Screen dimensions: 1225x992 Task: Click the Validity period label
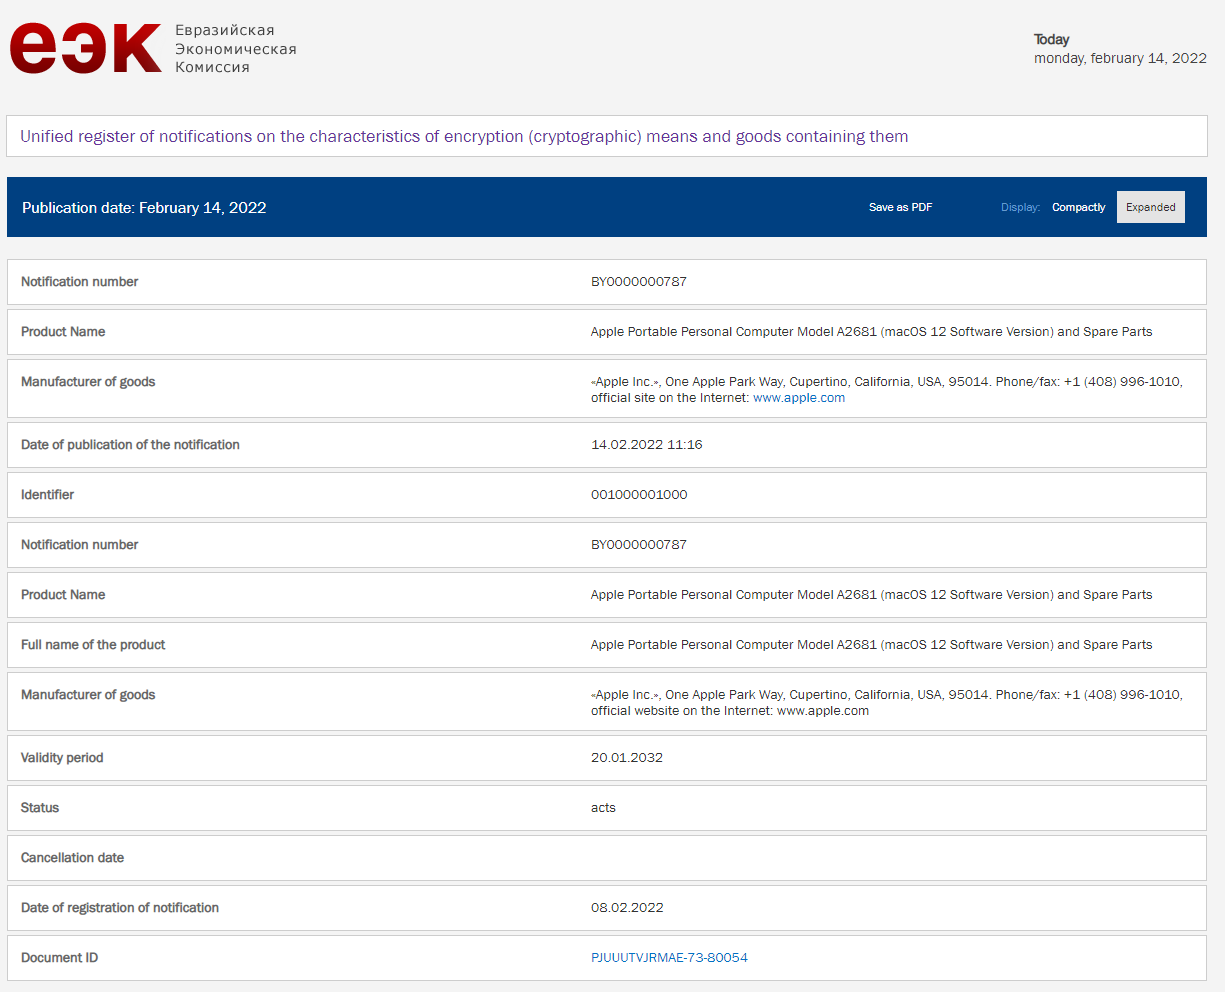click(62, 758)
